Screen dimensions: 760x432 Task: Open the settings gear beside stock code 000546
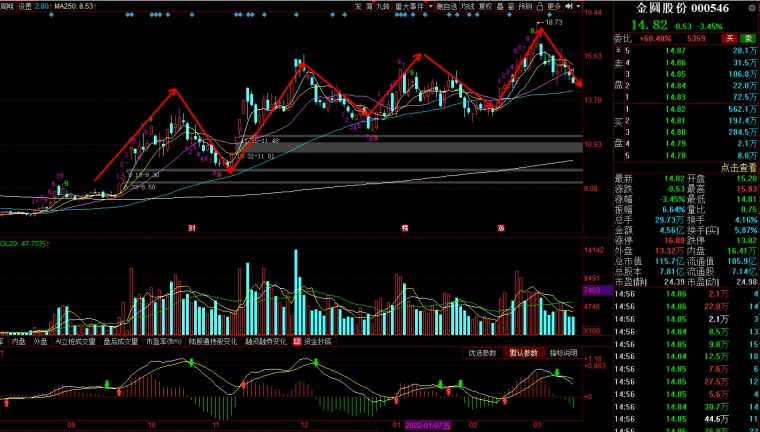751,8
